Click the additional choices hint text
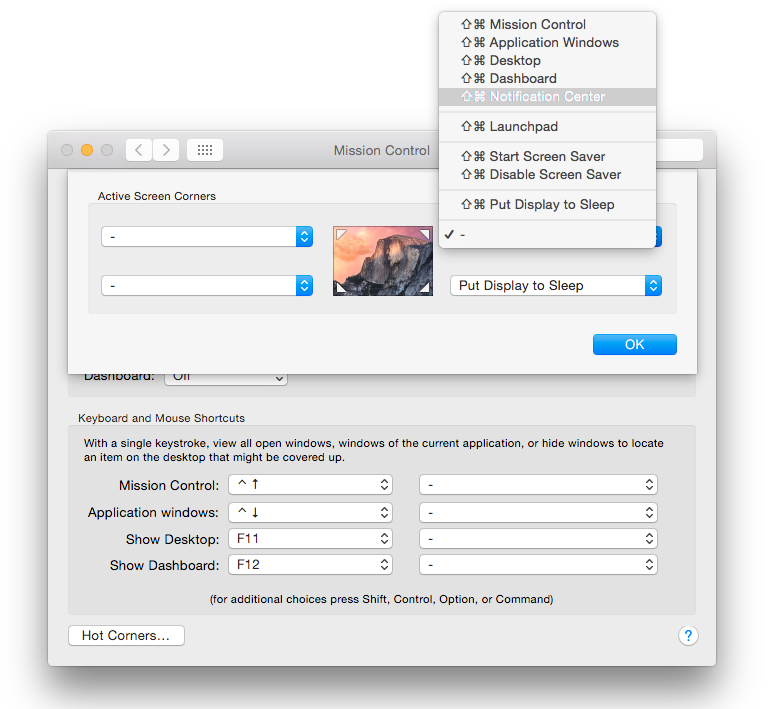The image size is (780, 709). (x=382, y=599)
